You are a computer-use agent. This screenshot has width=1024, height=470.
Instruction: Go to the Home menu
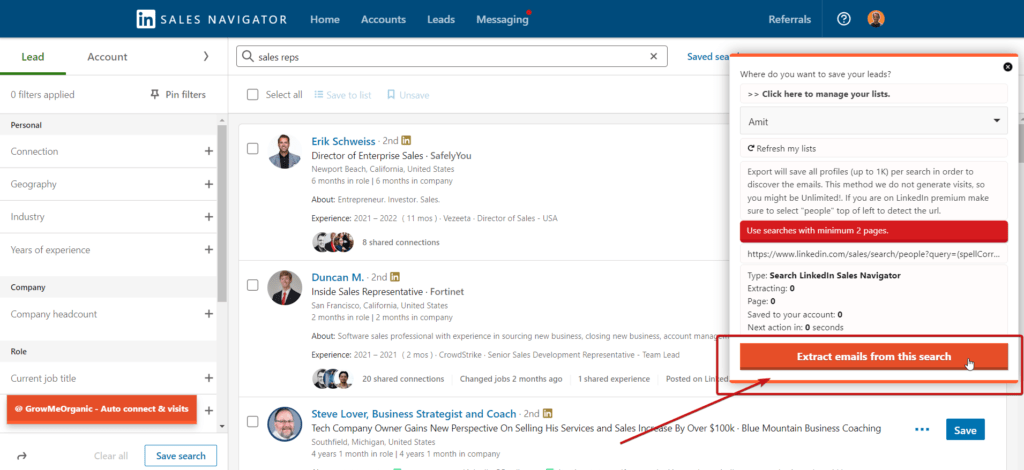[x=325, y=20]
